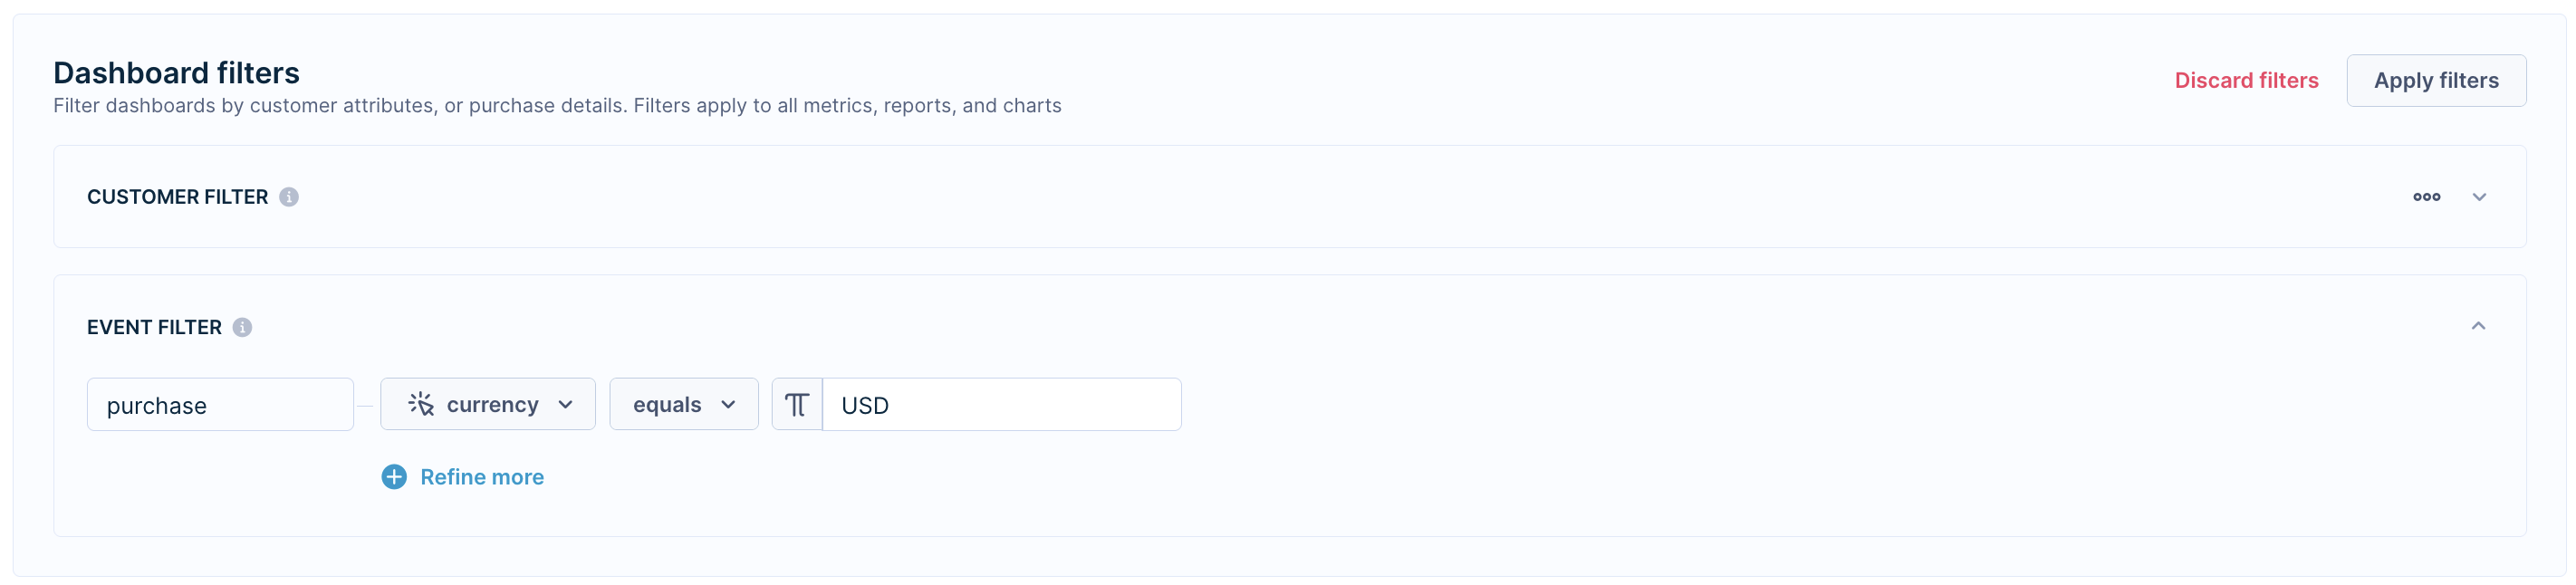Apply the dashboard filters
This screenshot has width=2576, height=585.
click(2435, 80)
